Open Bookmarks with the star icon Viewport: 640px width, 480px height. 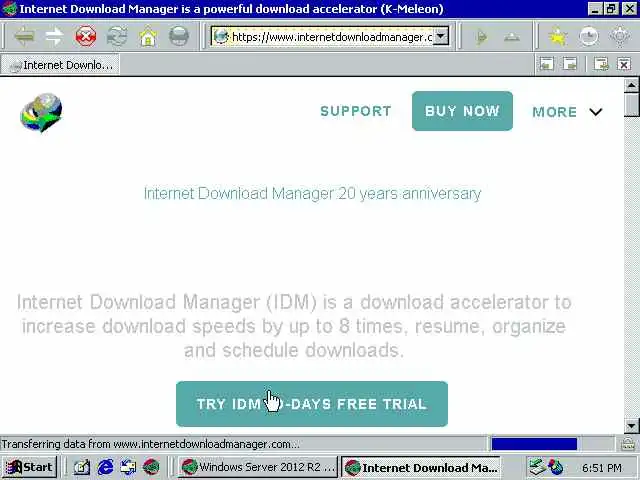point(558,37)
